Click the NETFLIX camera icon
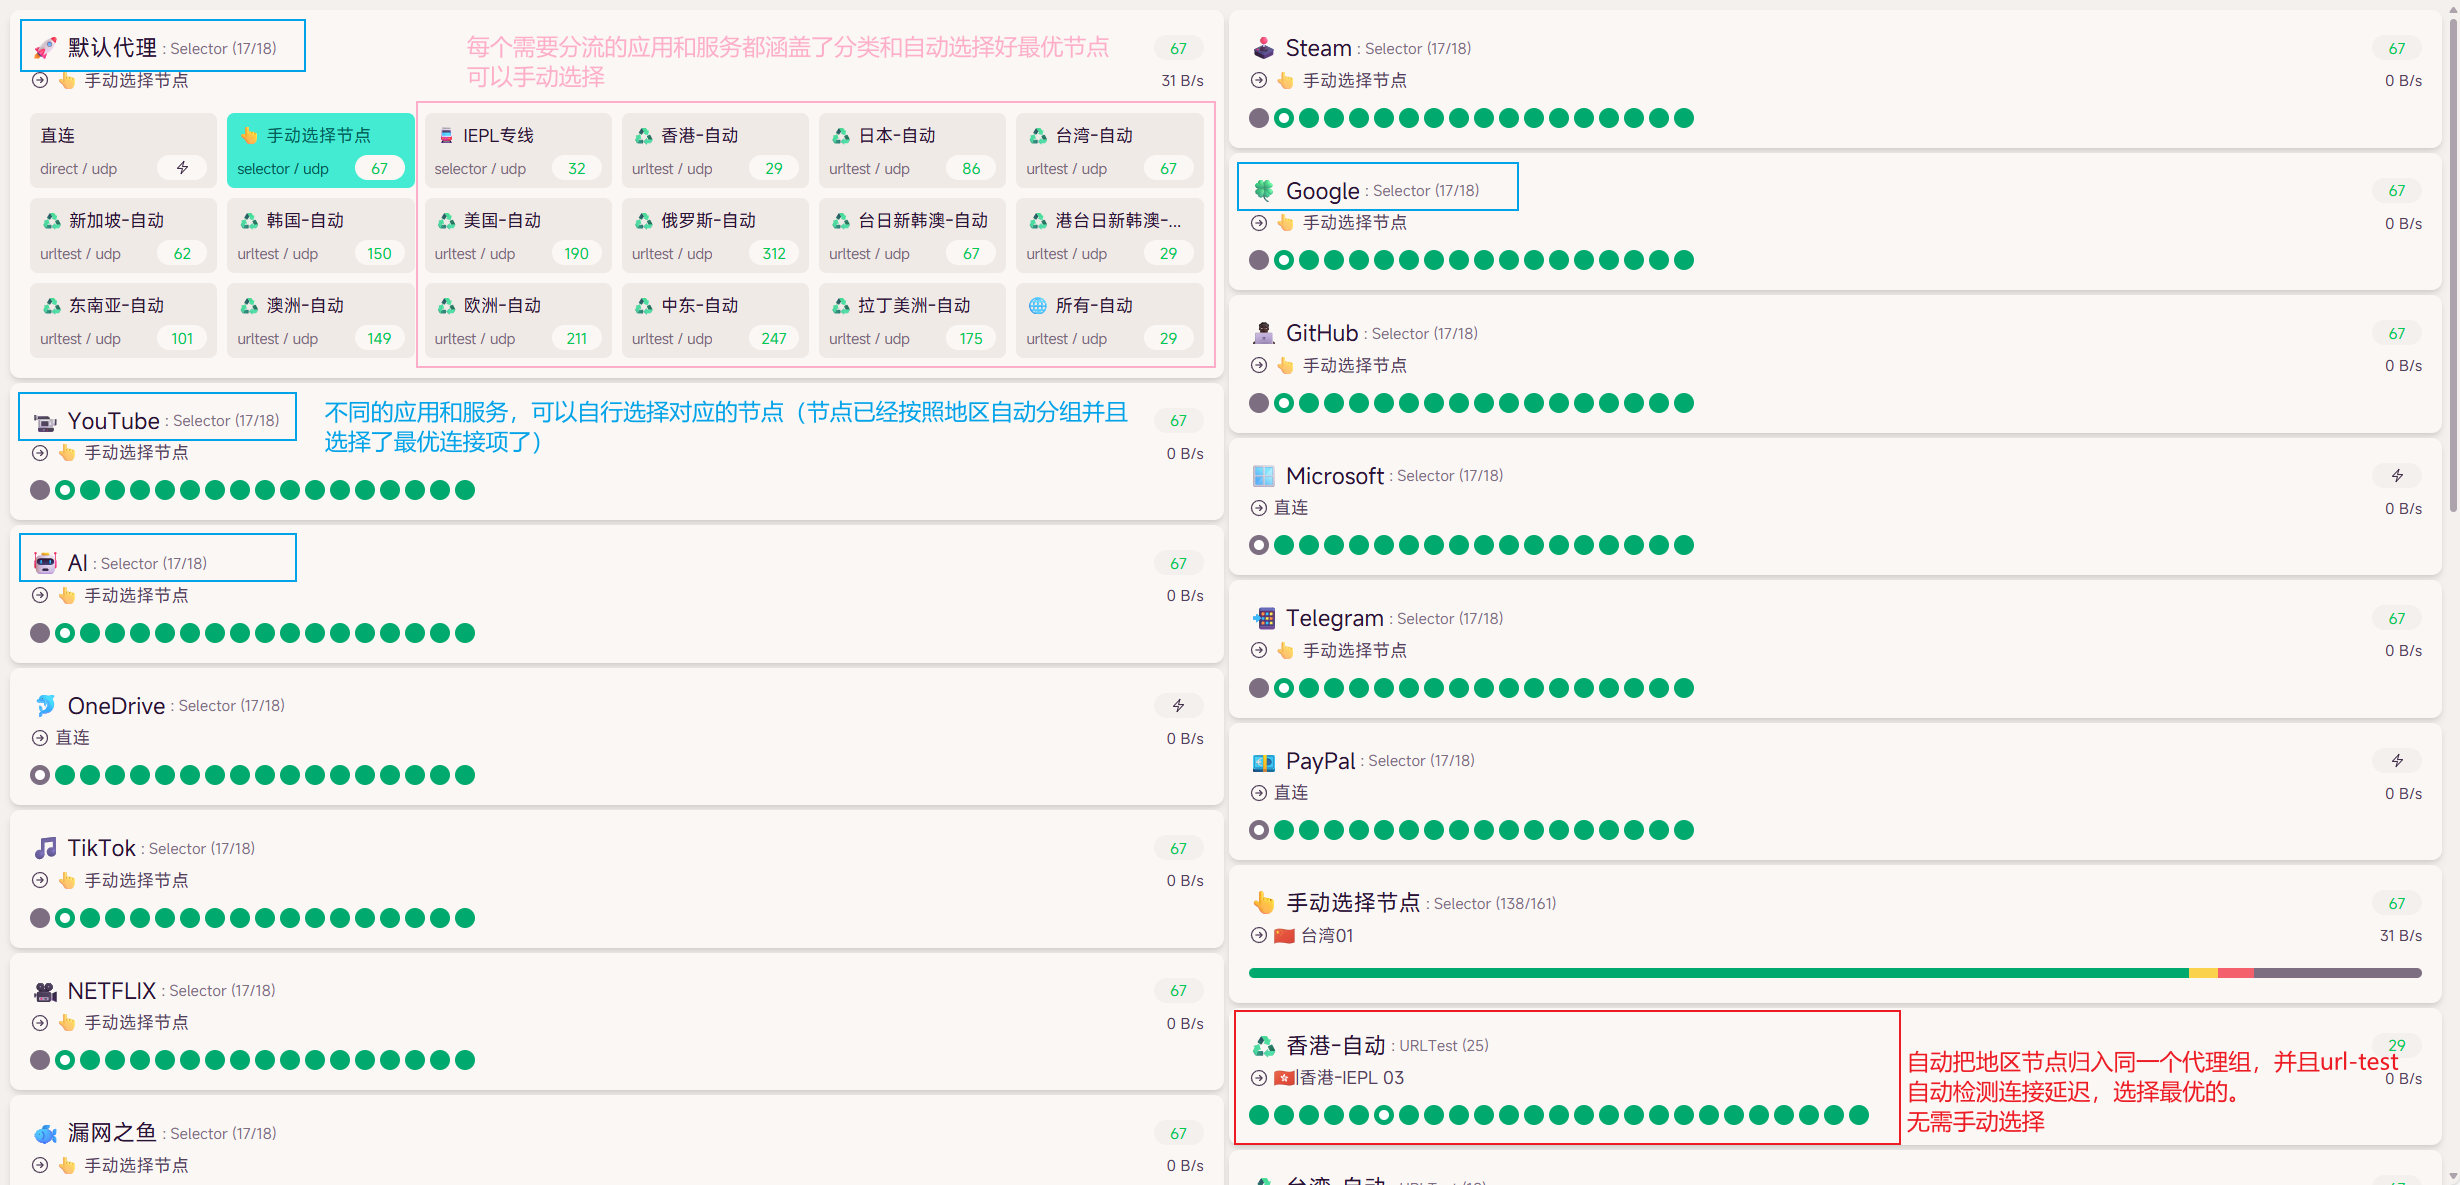Screen dimensions: 2460x1185 45,991
